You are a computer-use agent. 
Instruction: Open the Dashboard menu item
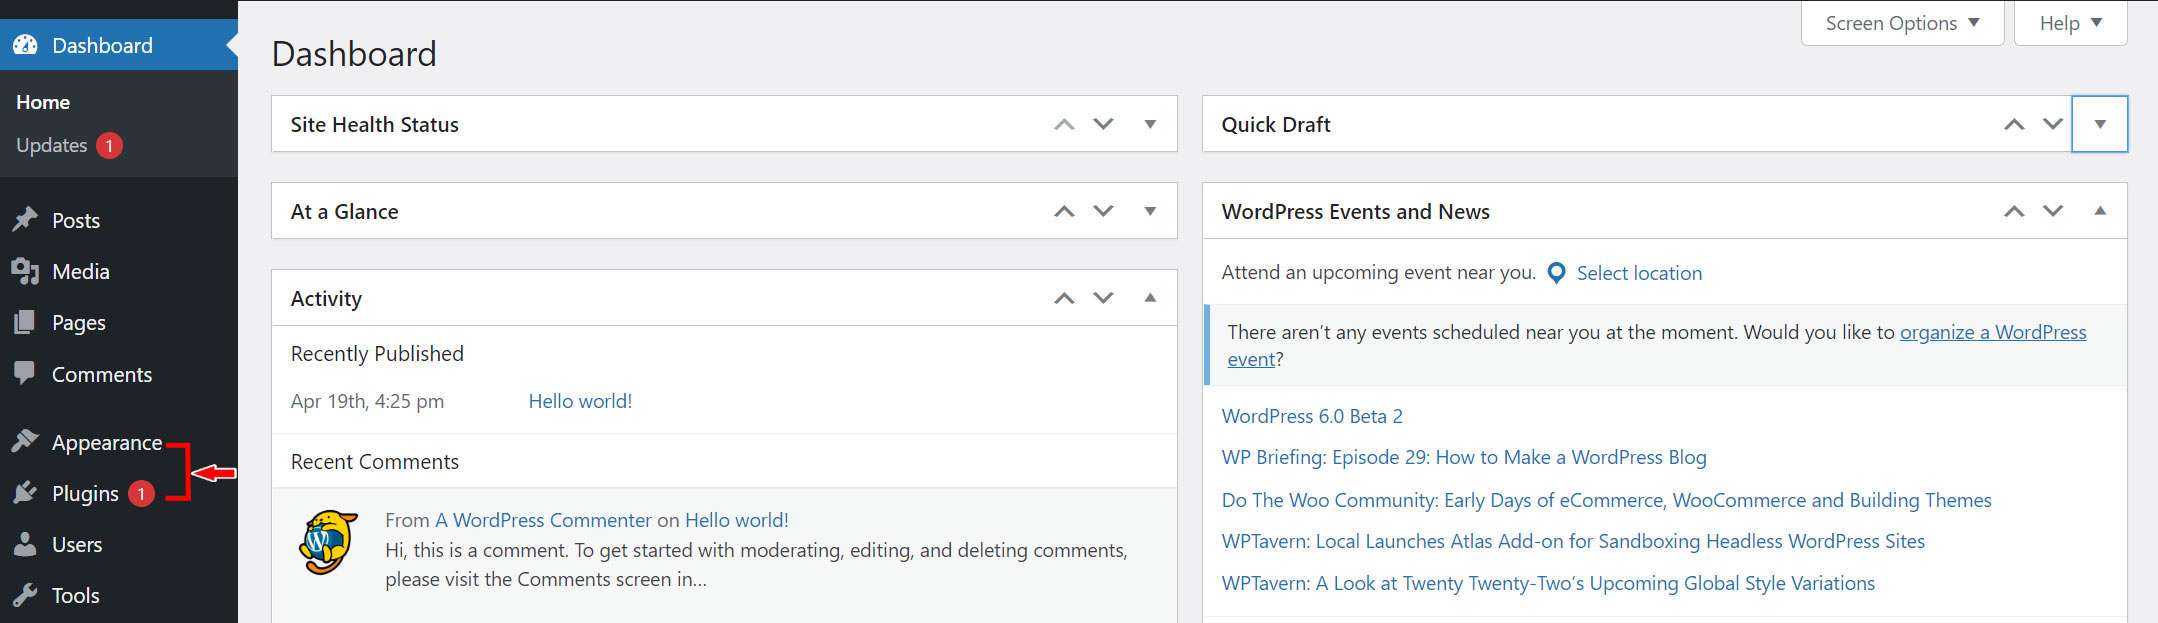[x=119, y=45]
